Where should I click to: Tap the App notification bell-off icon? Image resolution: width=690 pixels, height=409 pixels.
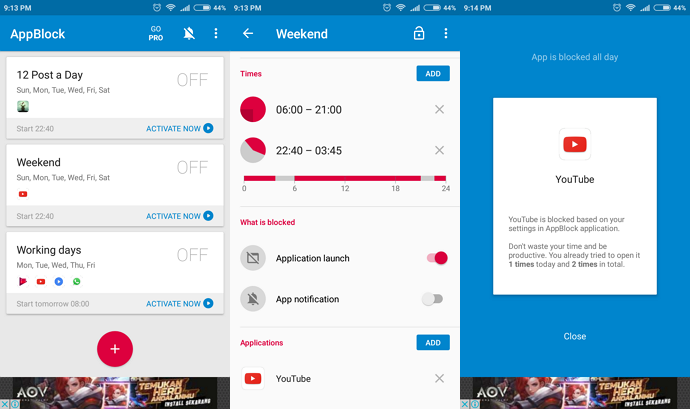click(x=253, y=299)
